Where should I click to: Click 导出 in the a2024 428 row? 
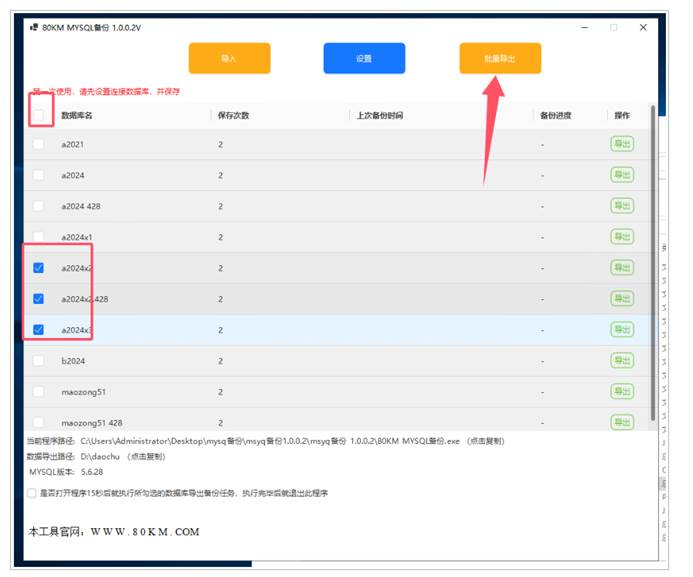[x=622, y=206]
